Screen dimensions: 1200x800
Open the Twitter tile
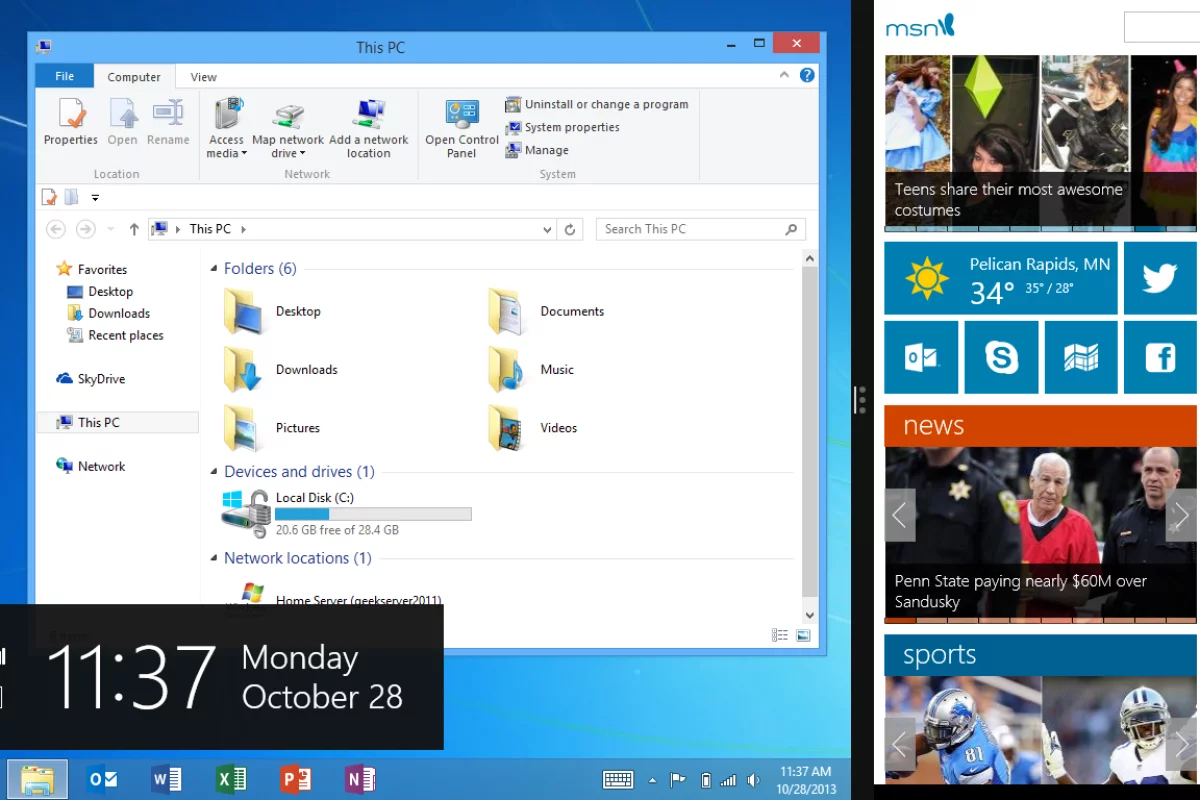click(1159, 278)
